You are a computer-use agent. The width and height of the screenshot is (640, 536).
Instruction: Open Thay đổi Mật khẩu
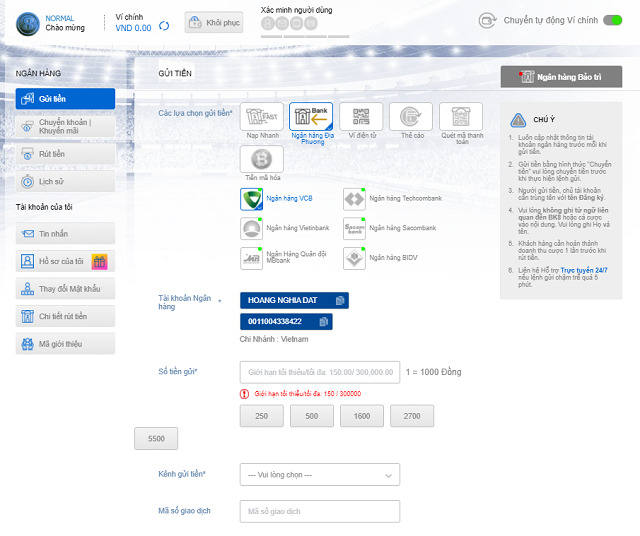pos(65,289)
